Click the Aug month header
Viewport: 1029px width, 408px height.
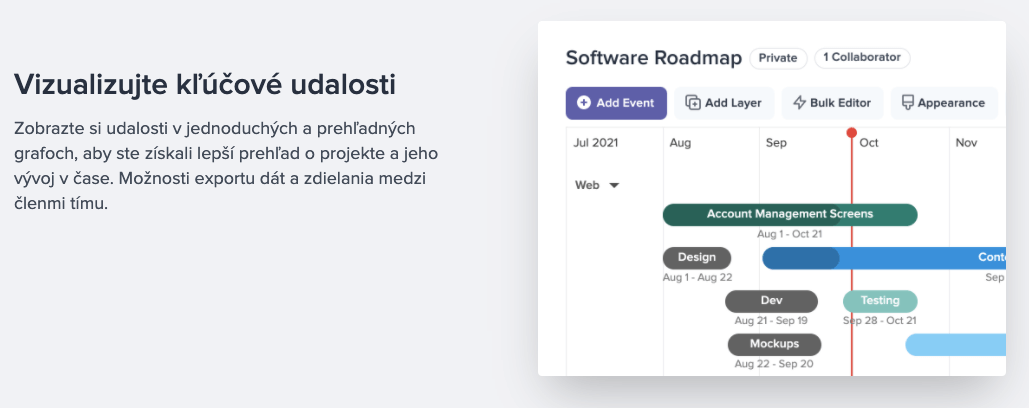(680, 143)
